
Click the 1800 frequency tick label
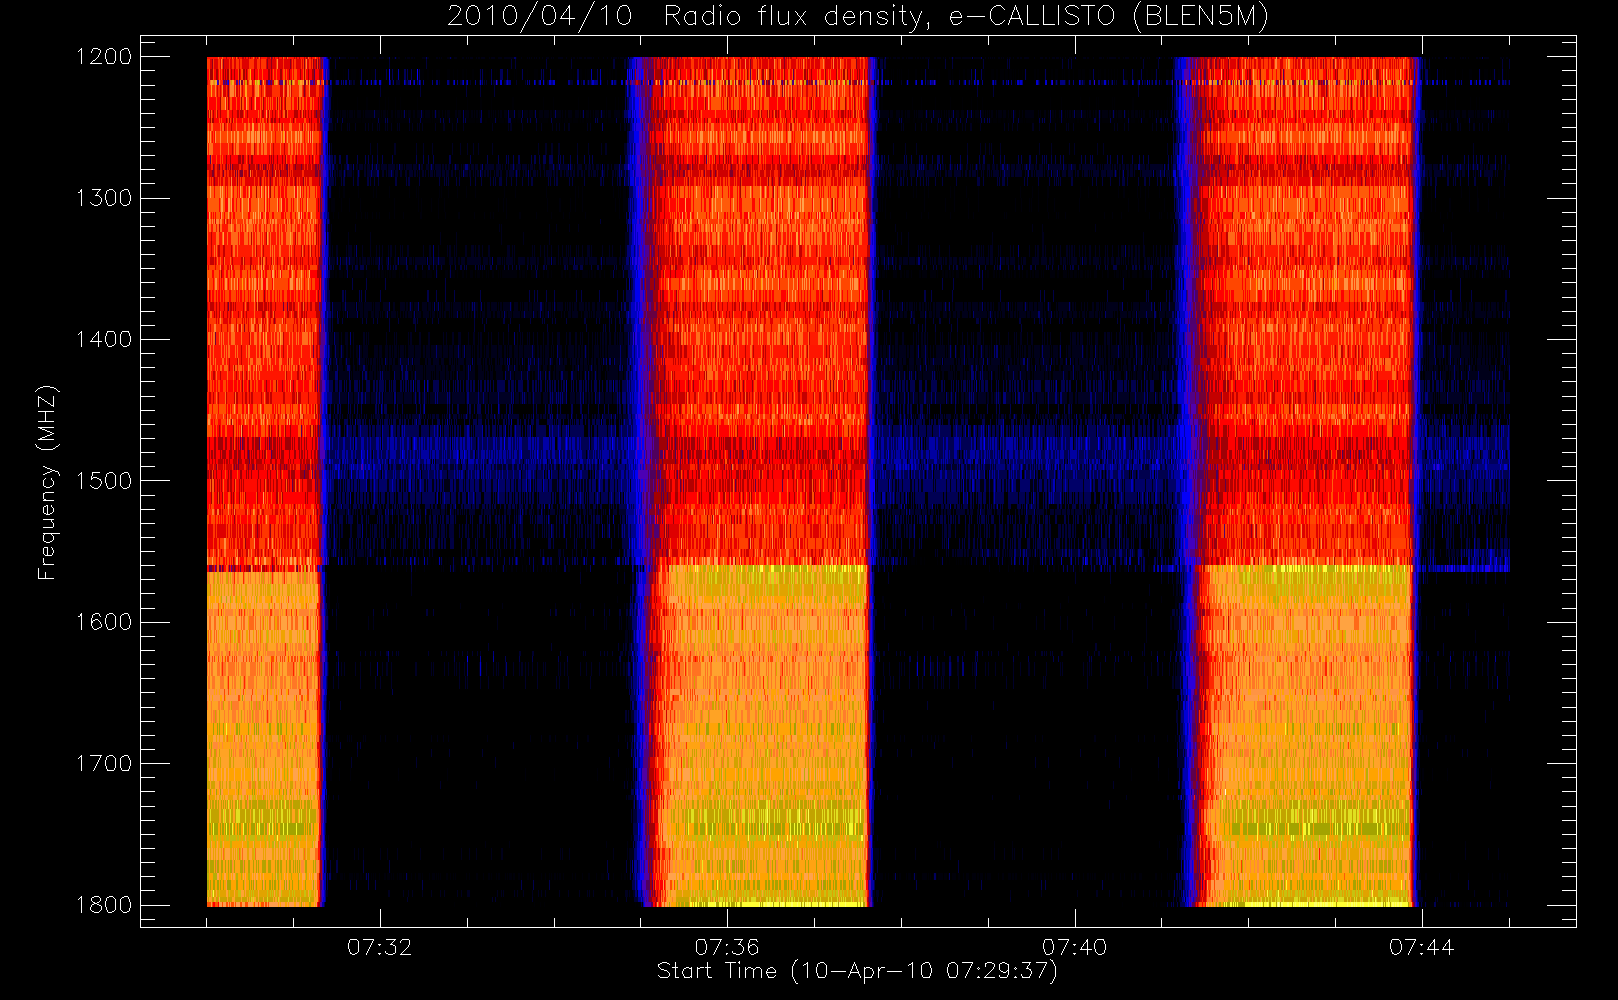(x=104, y=905)
